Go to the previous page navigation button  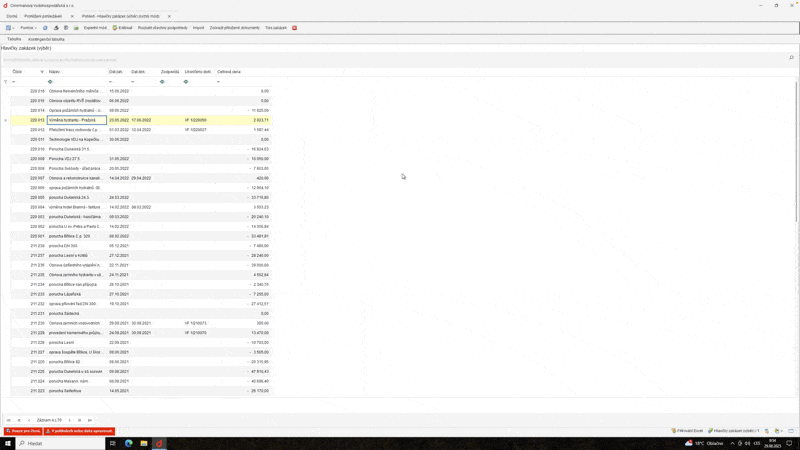point(19,420)
